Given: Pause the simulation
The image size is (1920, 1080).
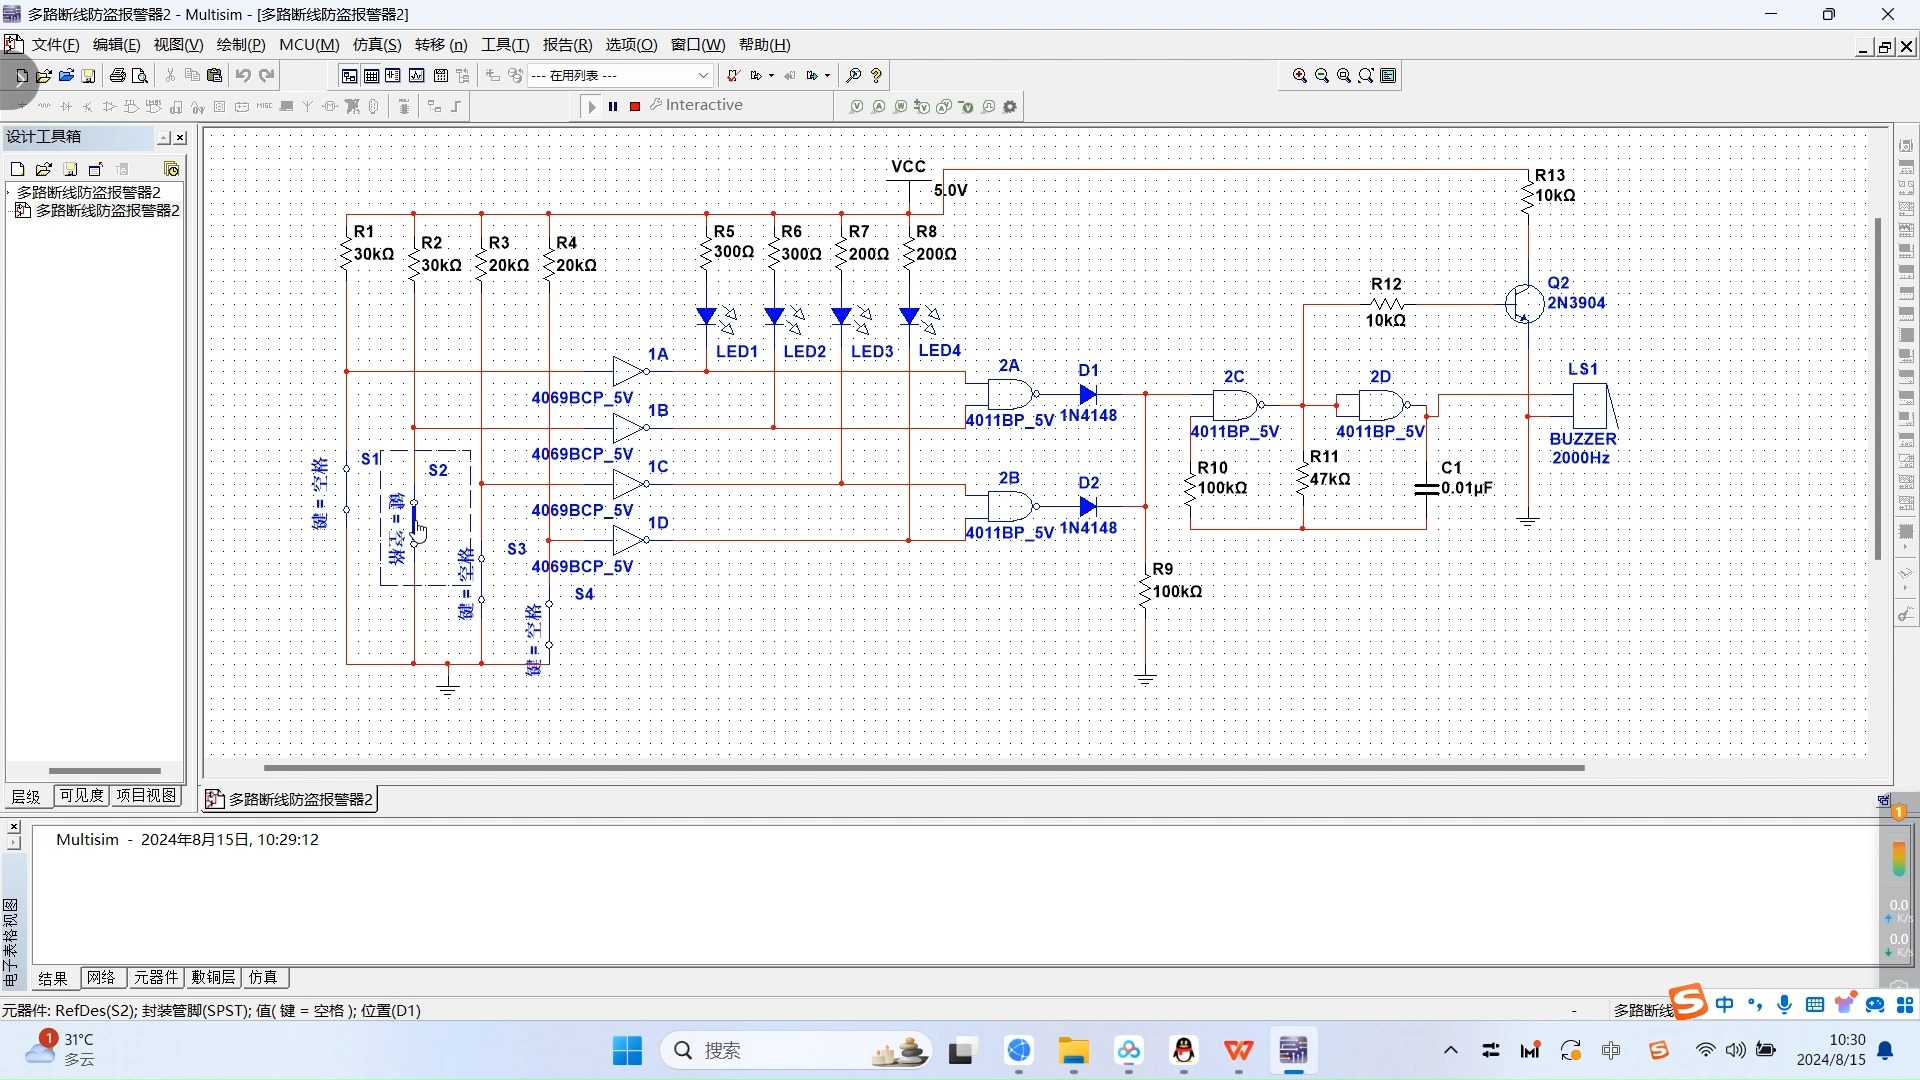Looking at the screenshot, I should [613, 106].
